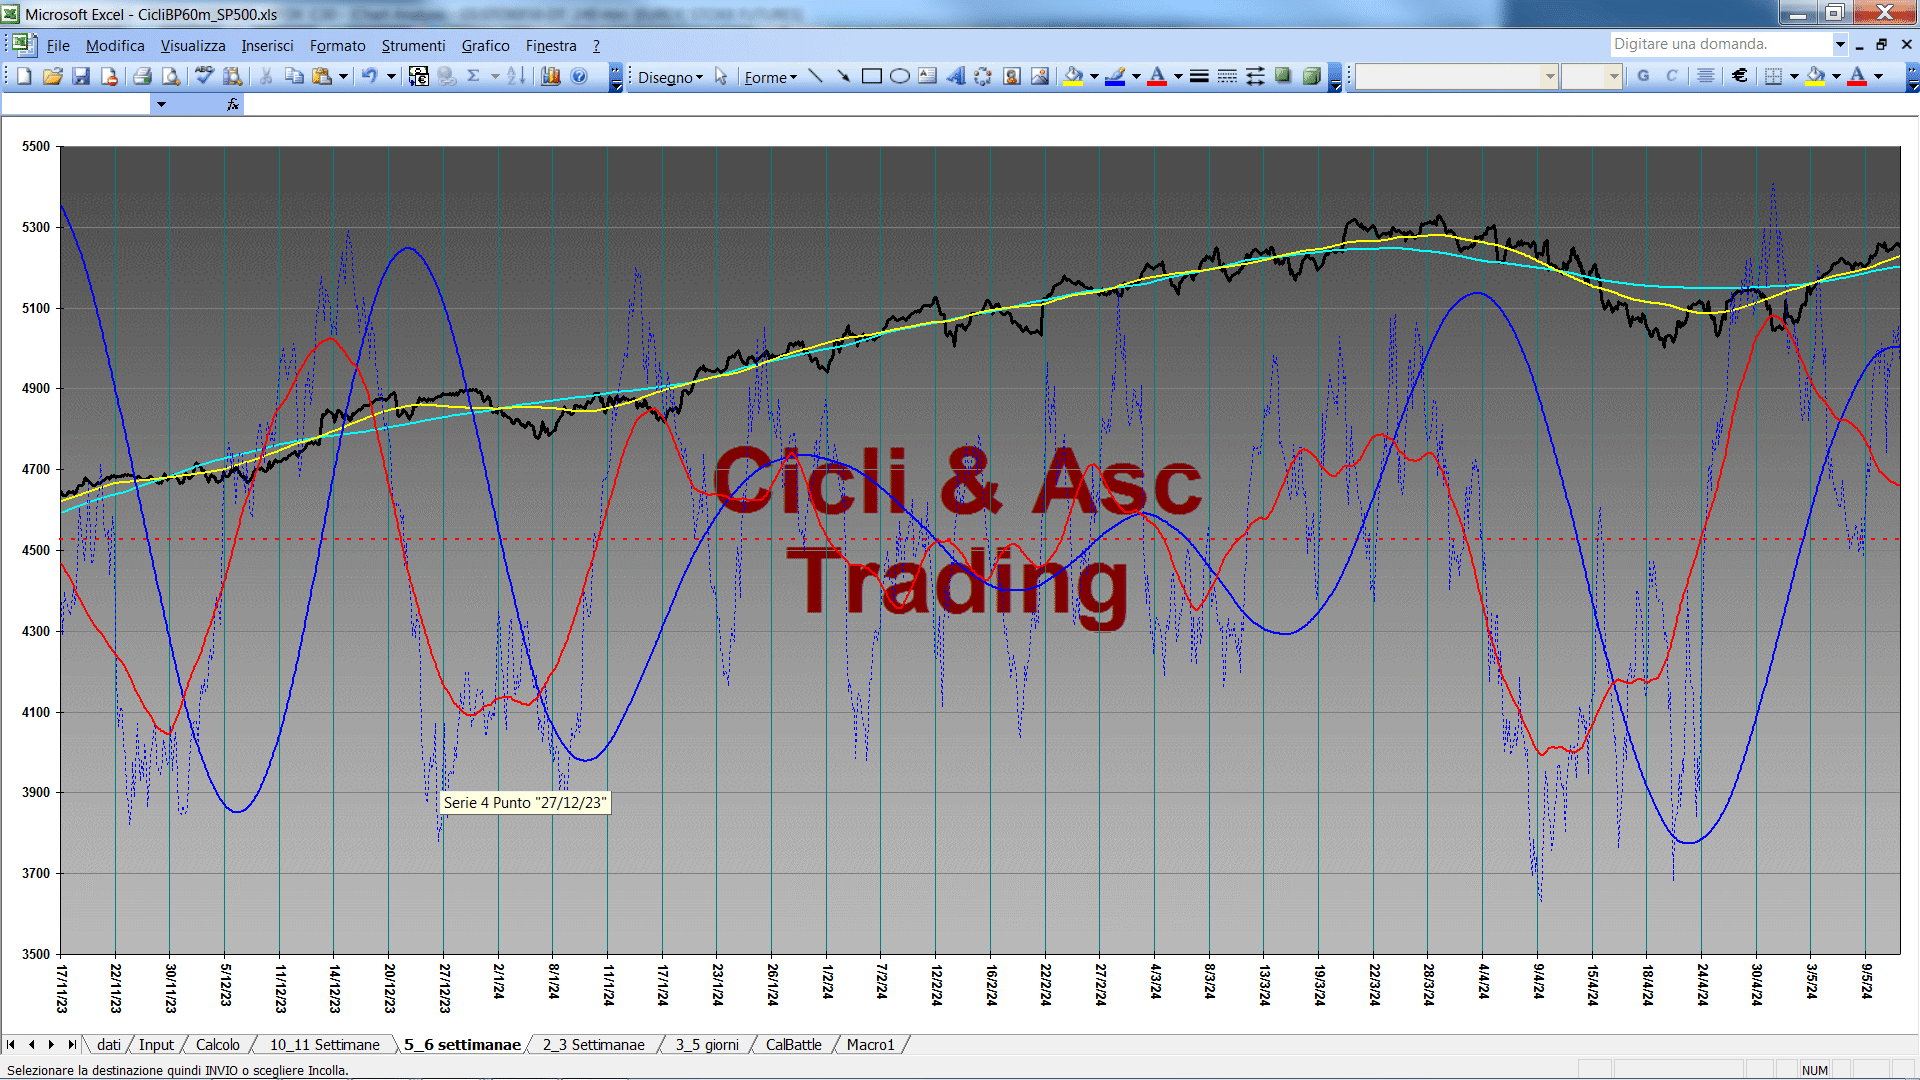Pick the drawing font color swatch (red)
Viewport: 1920px width, 1080px height.
pos(1157,76)
